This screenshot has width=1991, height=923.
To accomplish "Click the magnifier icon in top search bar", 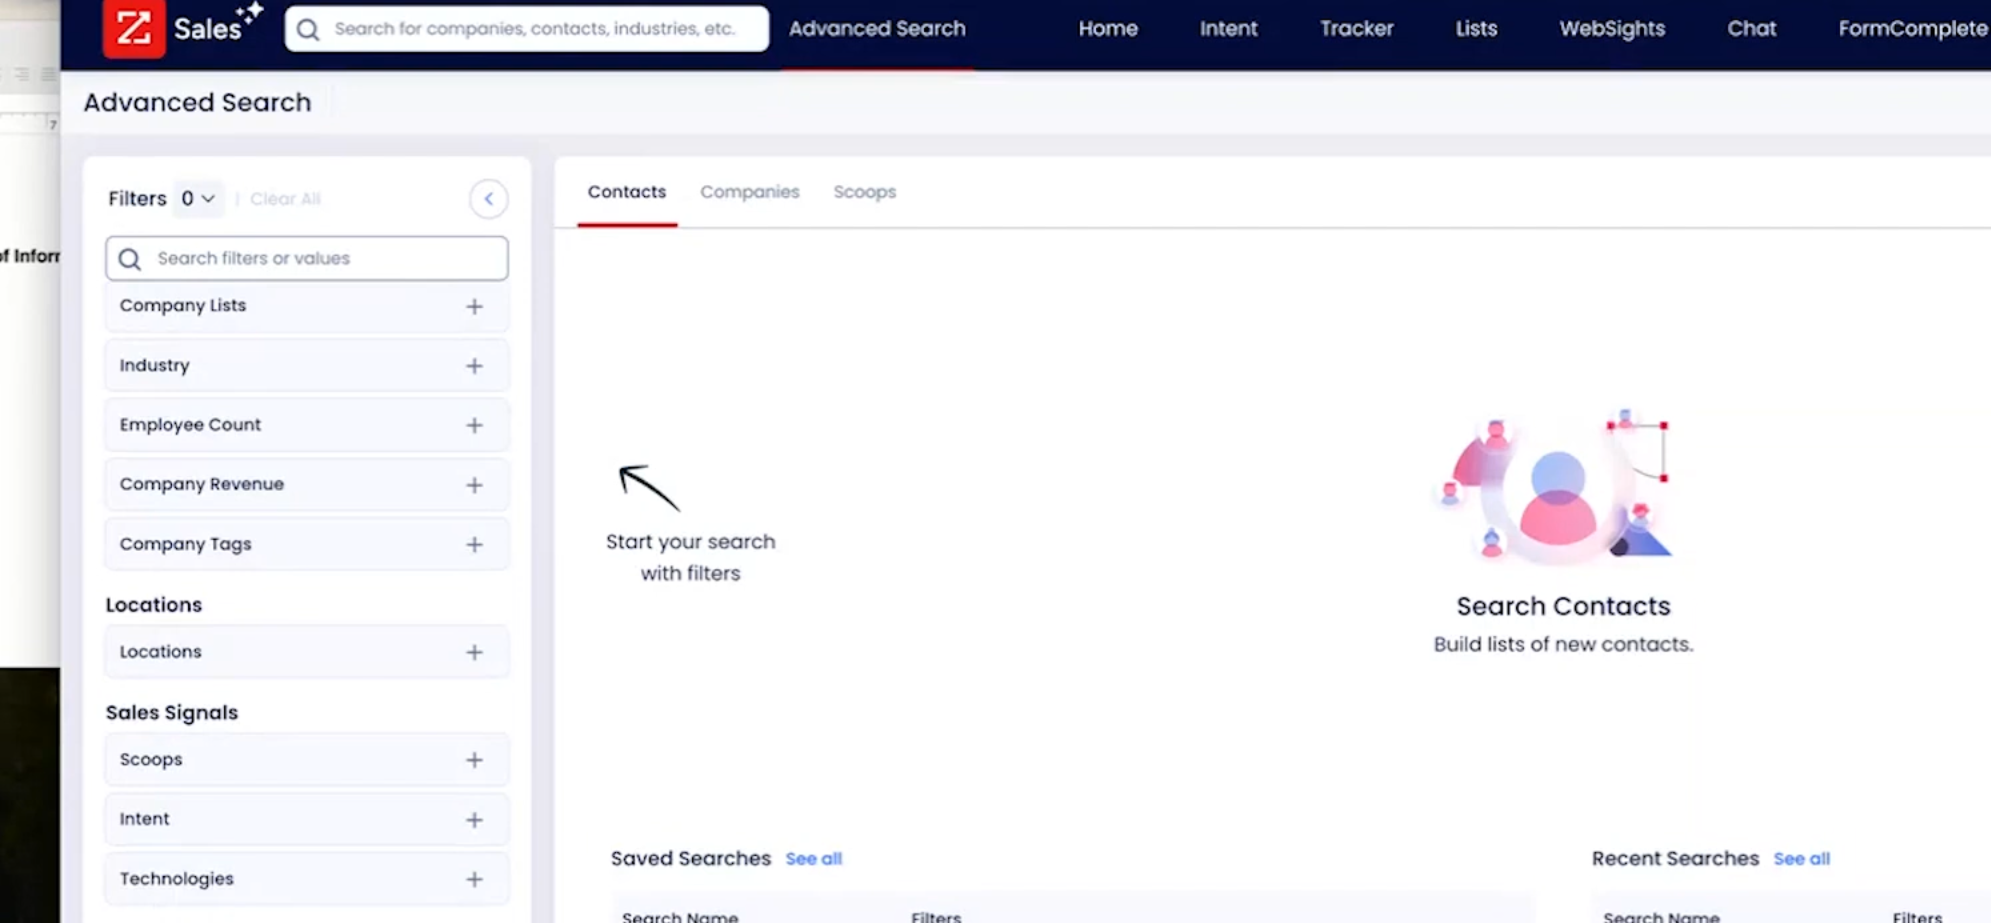I will pos(308,29).
